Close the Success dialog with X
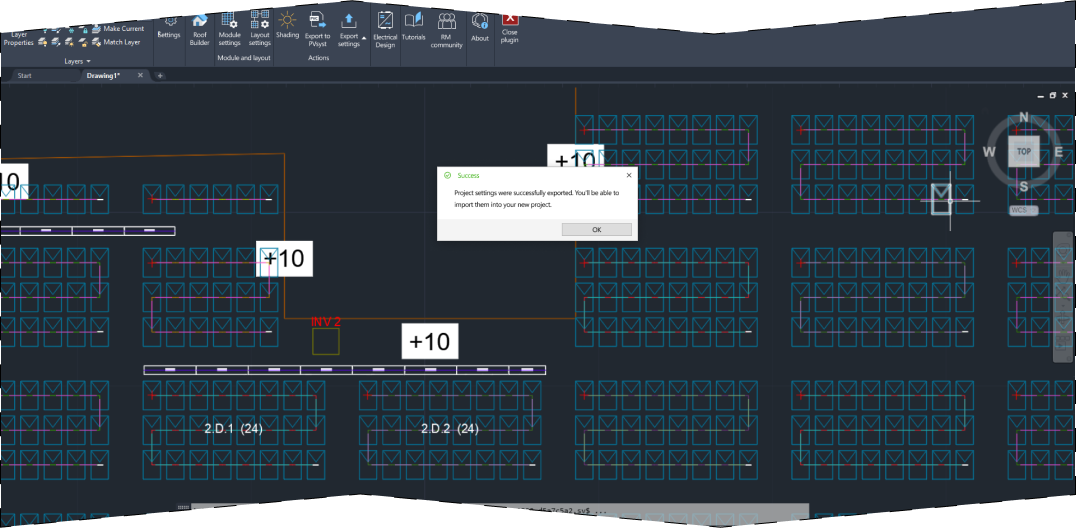Screen dimensions: 1076x528 629,175
